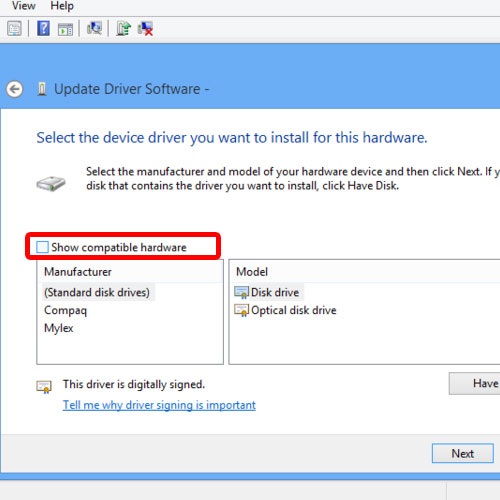This screenshot has height=500, width=500.
Task: Check the Show compatible hardware checkbox
Action: coord(42,247)
